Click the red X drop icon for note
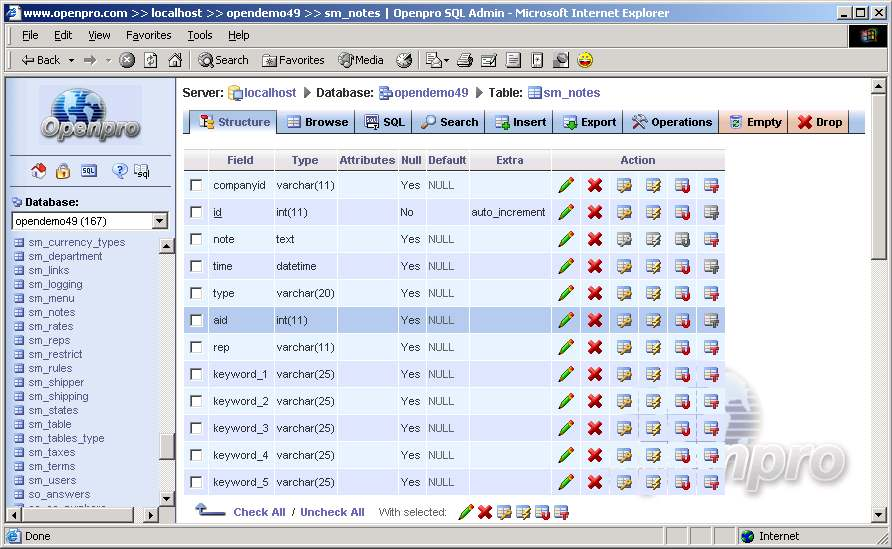The image size is (892, 549). tap(595, 239)
